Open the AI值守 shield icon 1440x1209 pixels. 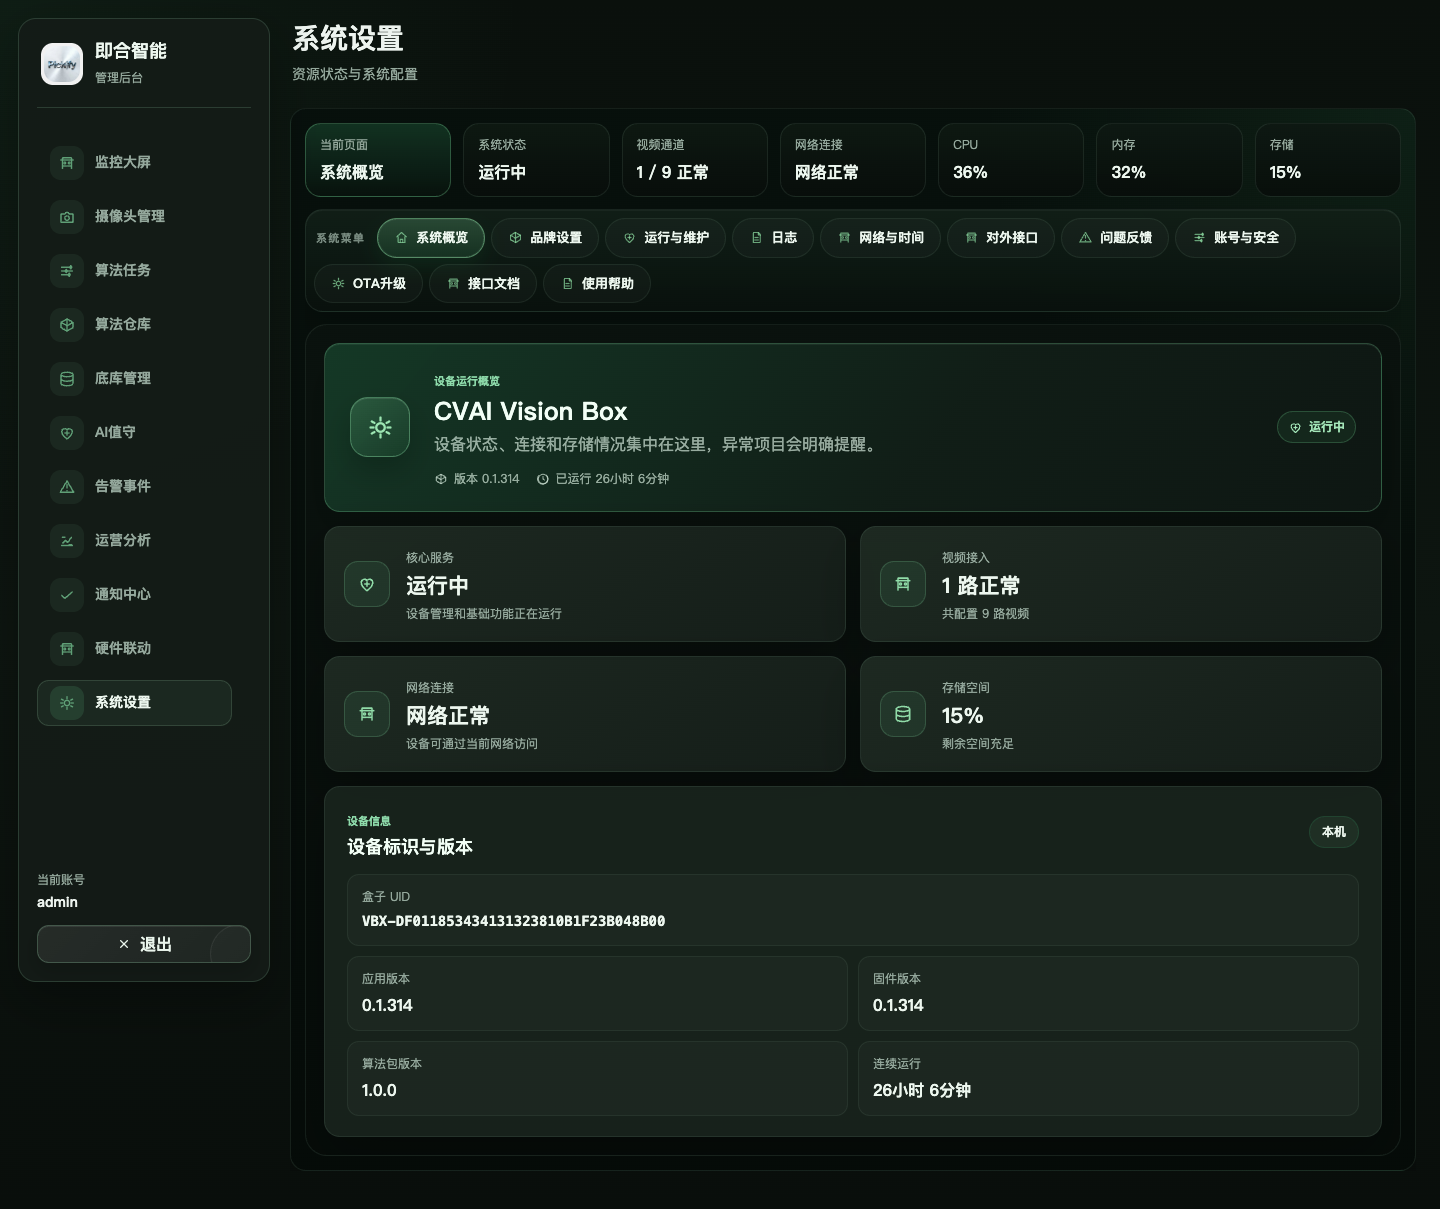67,432
